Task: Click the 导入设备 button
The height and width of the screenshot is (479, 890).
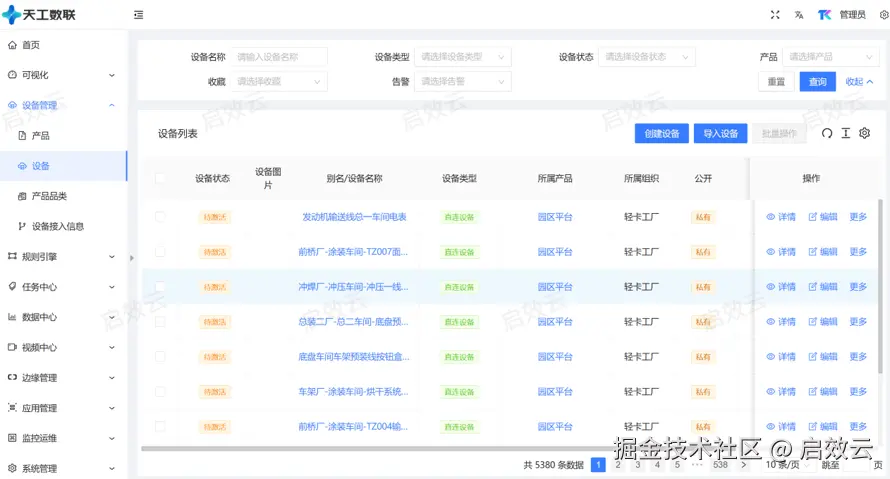Action: coord(721,133)
